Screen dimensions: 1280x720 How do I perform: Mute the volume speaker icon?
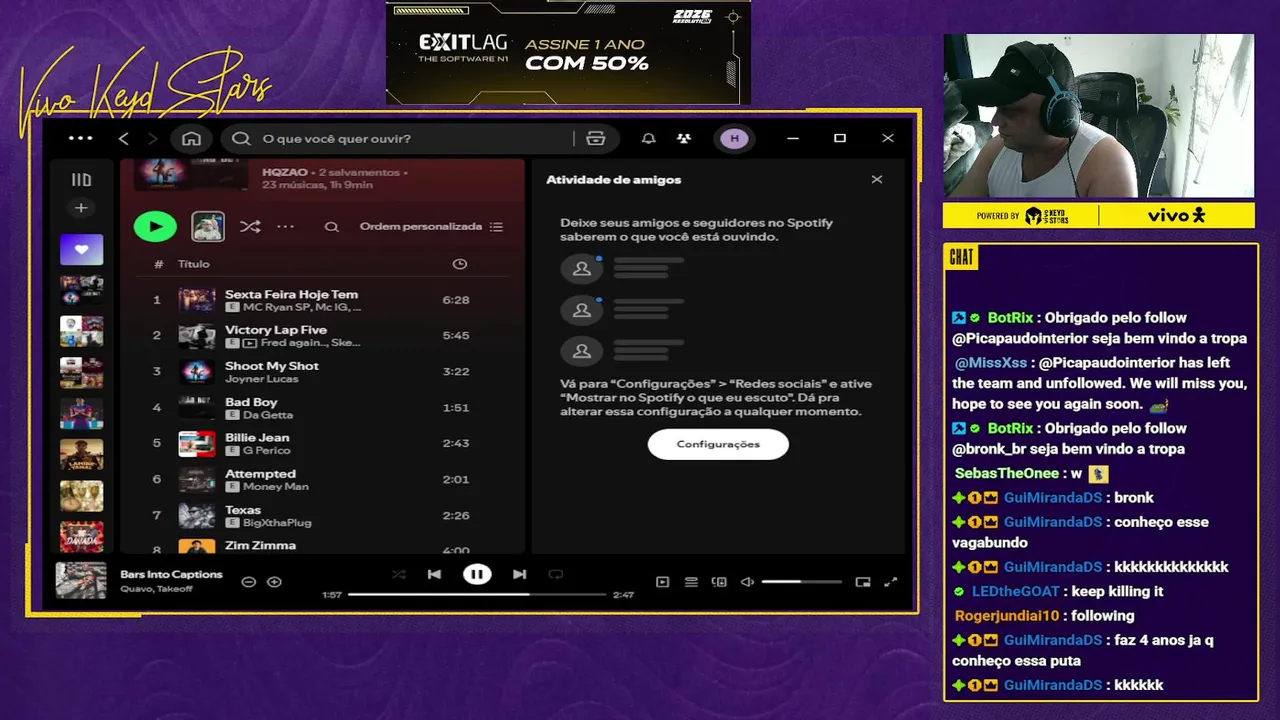point(747,582)
